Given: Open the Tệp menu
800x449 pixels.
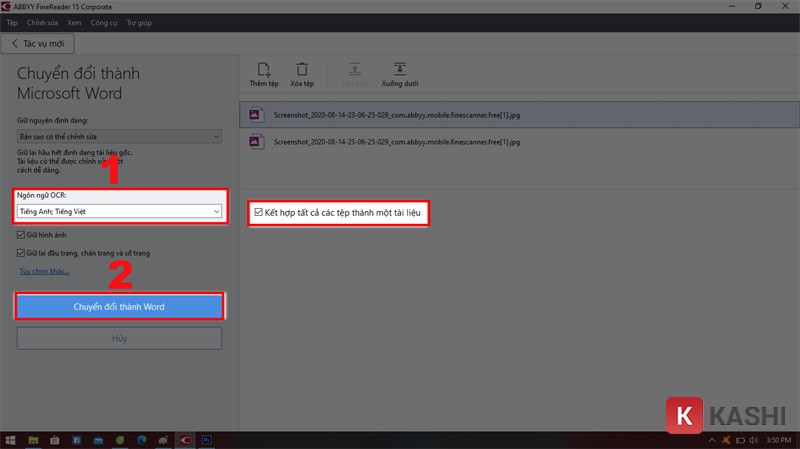Looking at the screenshot, I should [12, 22].
